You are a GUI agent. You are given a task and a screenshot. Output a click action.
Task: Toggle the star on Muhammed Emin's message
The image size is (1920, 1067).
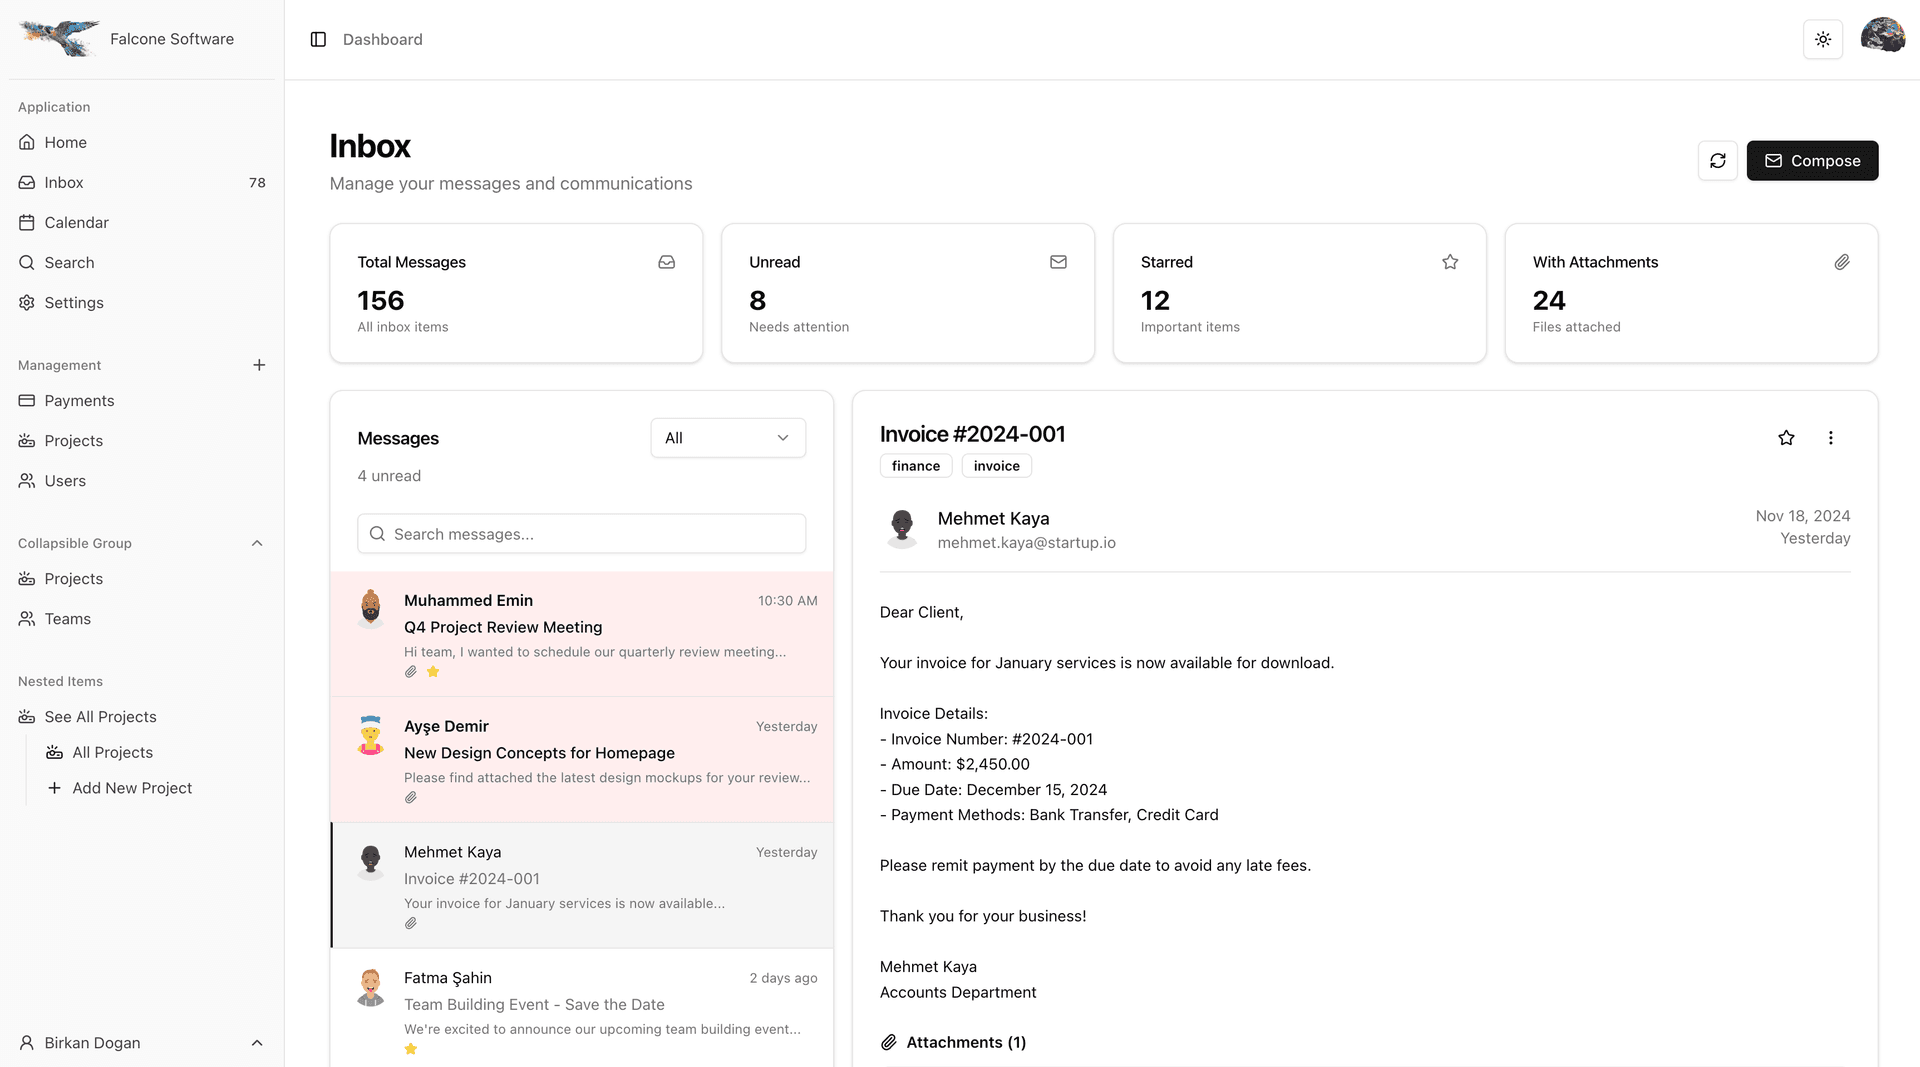tap(432, 671)
